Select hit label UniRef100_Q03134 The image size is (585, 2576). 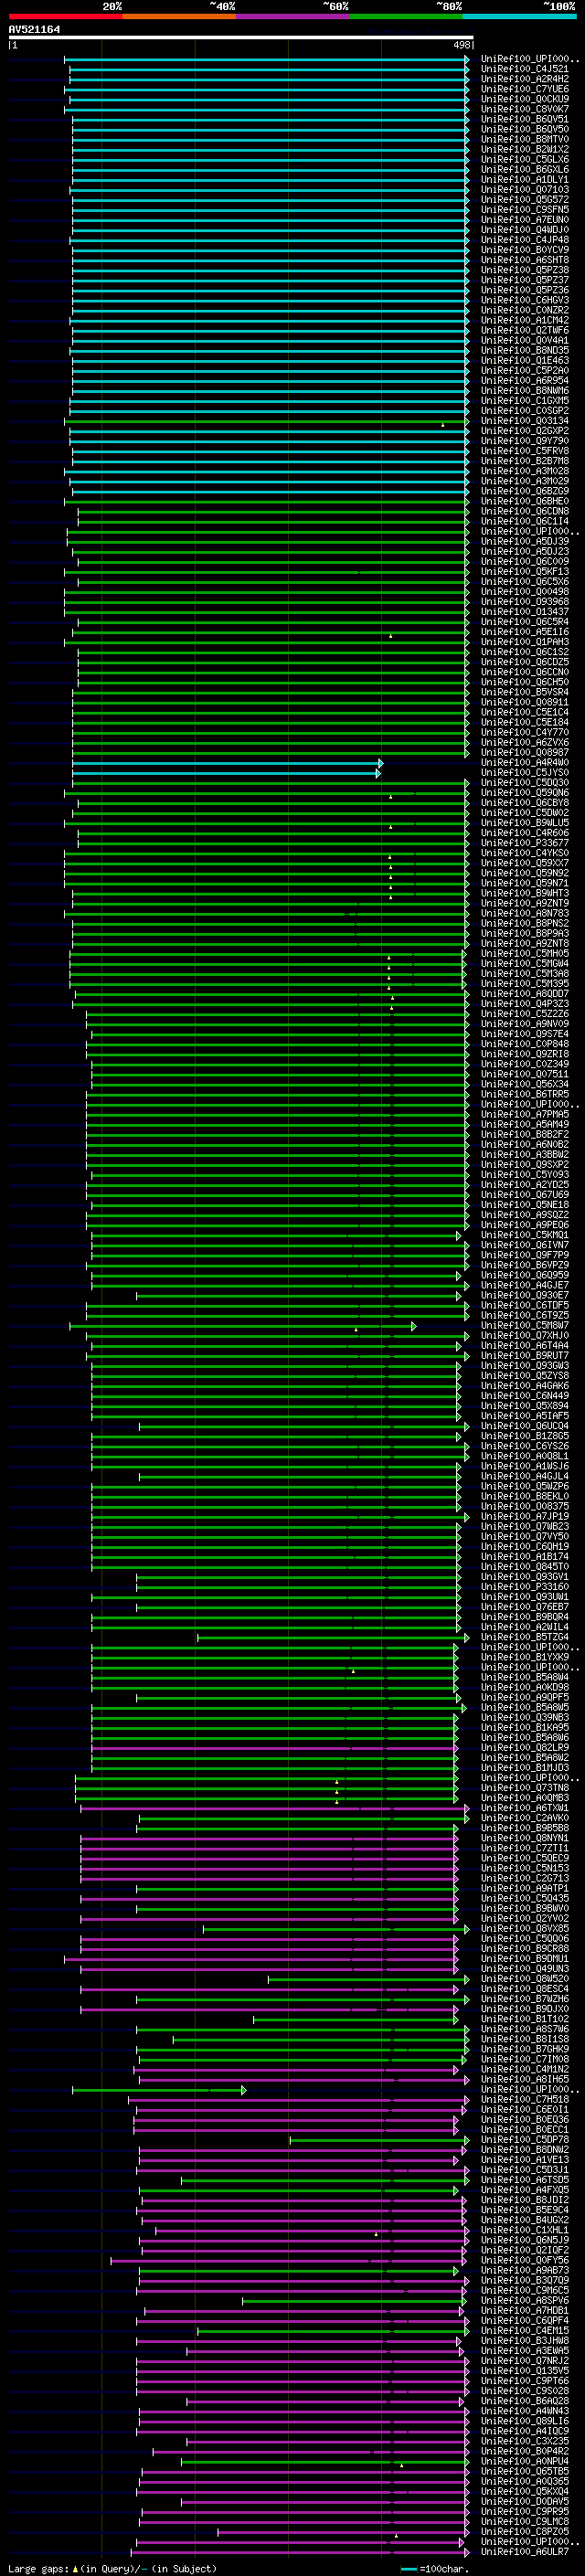pyautogui.click(x=525, y=421)
